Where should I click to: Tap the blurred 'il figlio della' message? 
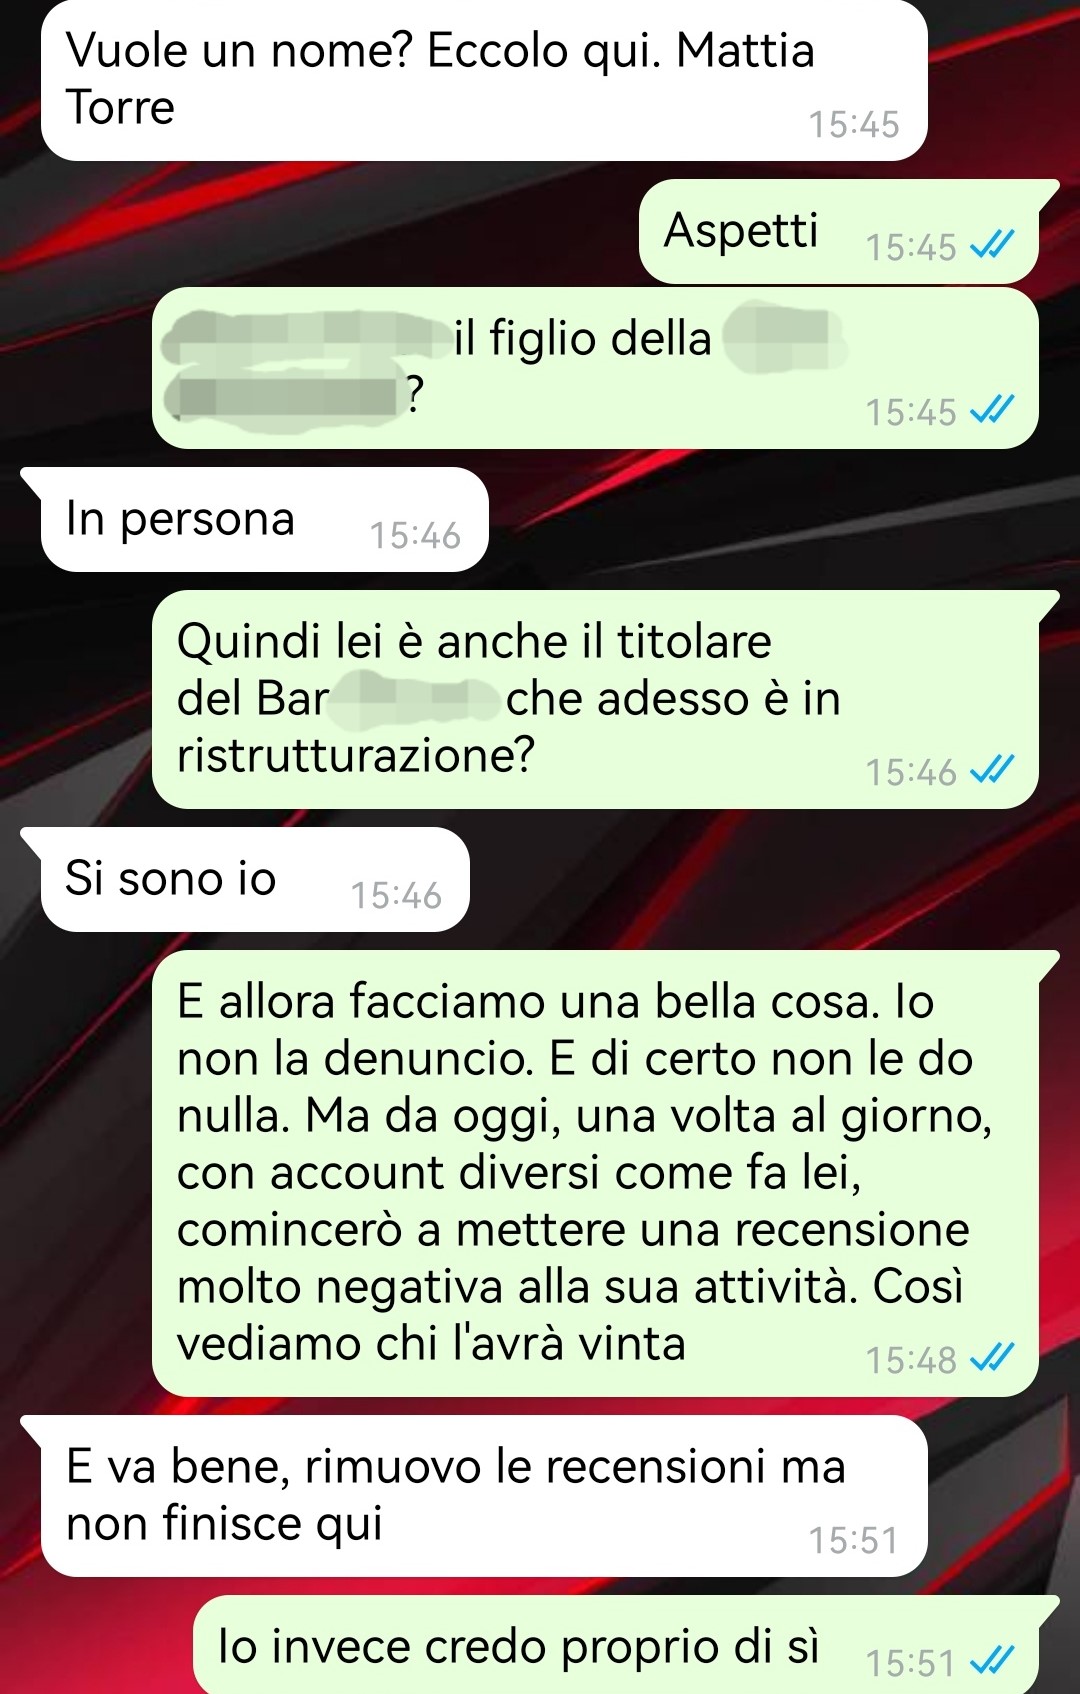pos(595,368)
